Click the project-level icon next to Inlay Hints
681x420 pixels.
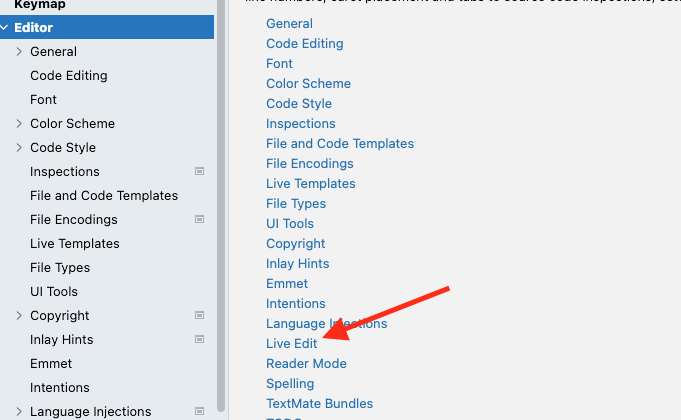point(199,339)
